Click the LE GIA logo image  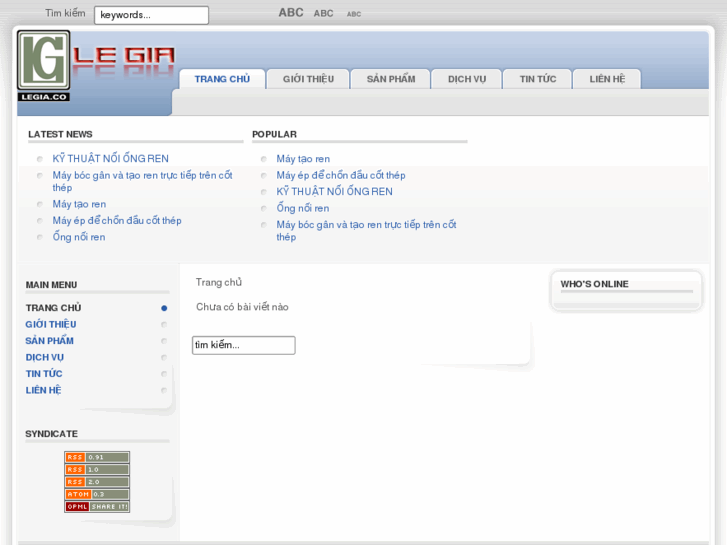pyautogui.click(x=96, y=66)
